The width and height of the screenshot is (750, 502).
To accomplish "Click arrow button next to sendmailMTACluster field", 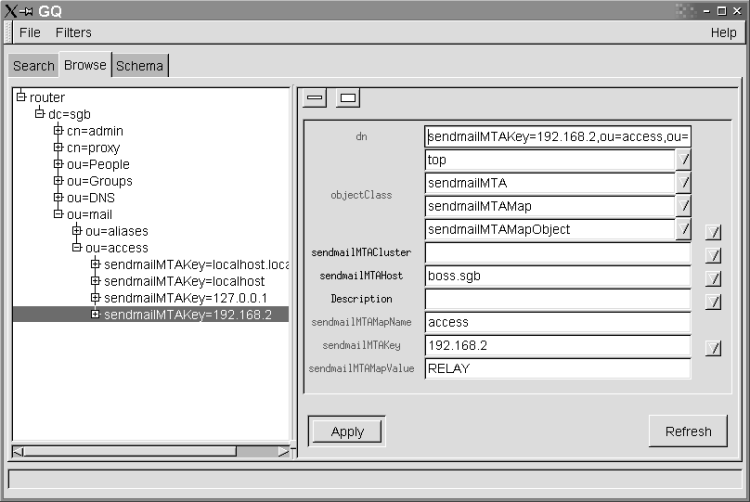I will pos(712,254).
